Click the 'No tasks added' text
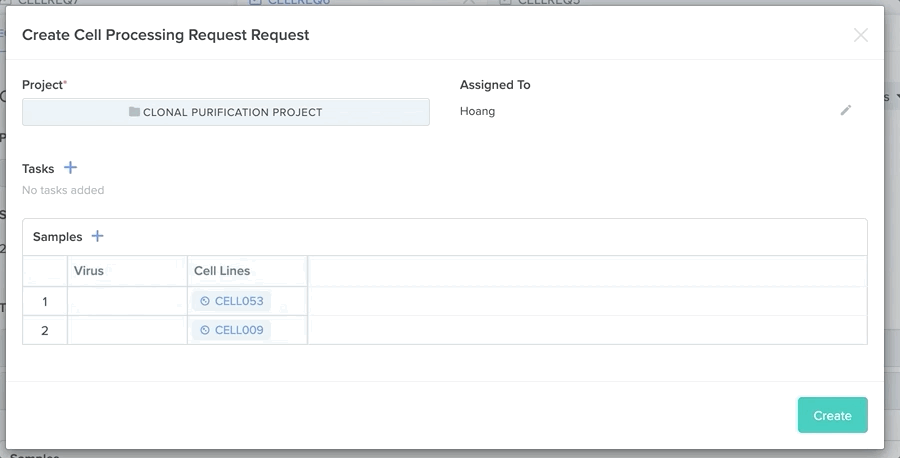 tap(63, 190)
